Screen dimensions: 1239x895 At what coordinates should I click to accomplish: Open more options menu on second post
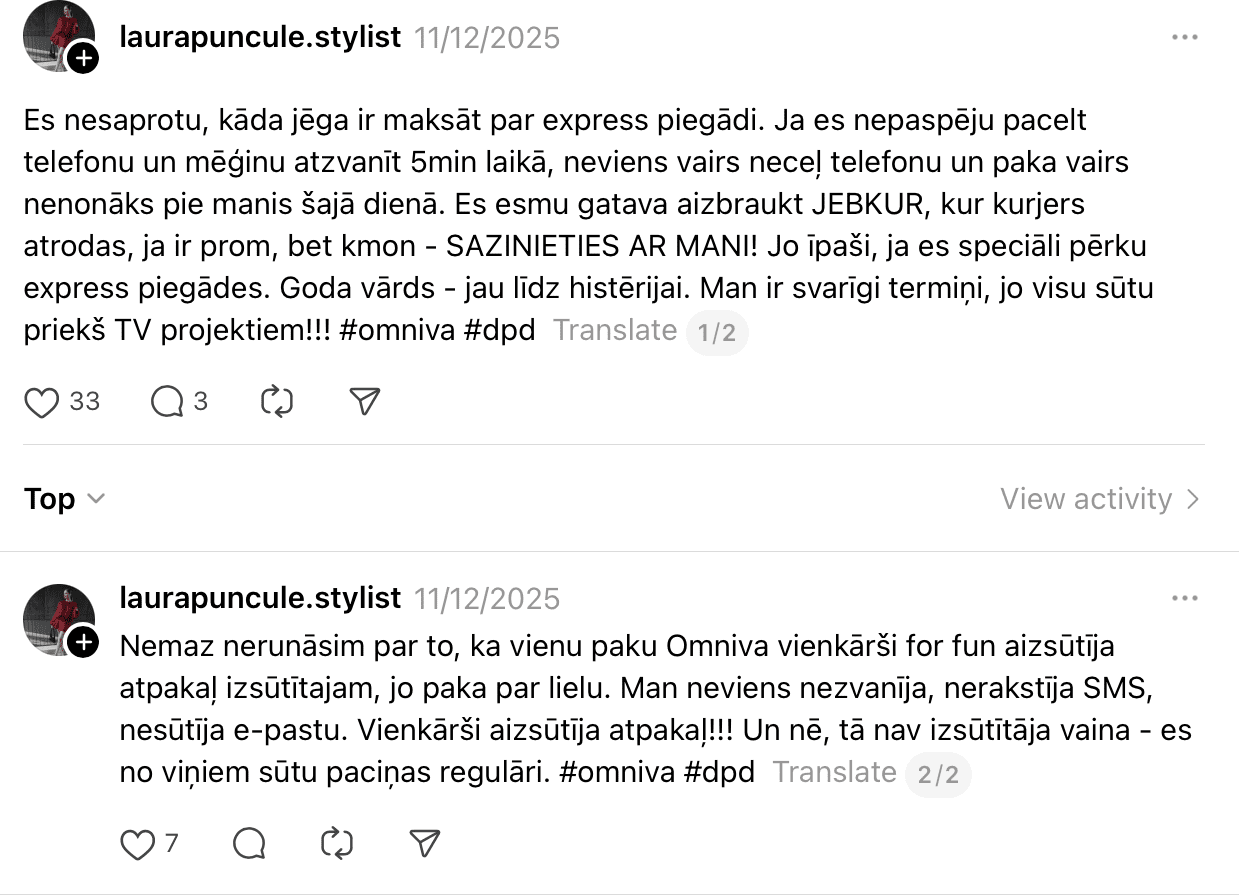point(1184,599)
